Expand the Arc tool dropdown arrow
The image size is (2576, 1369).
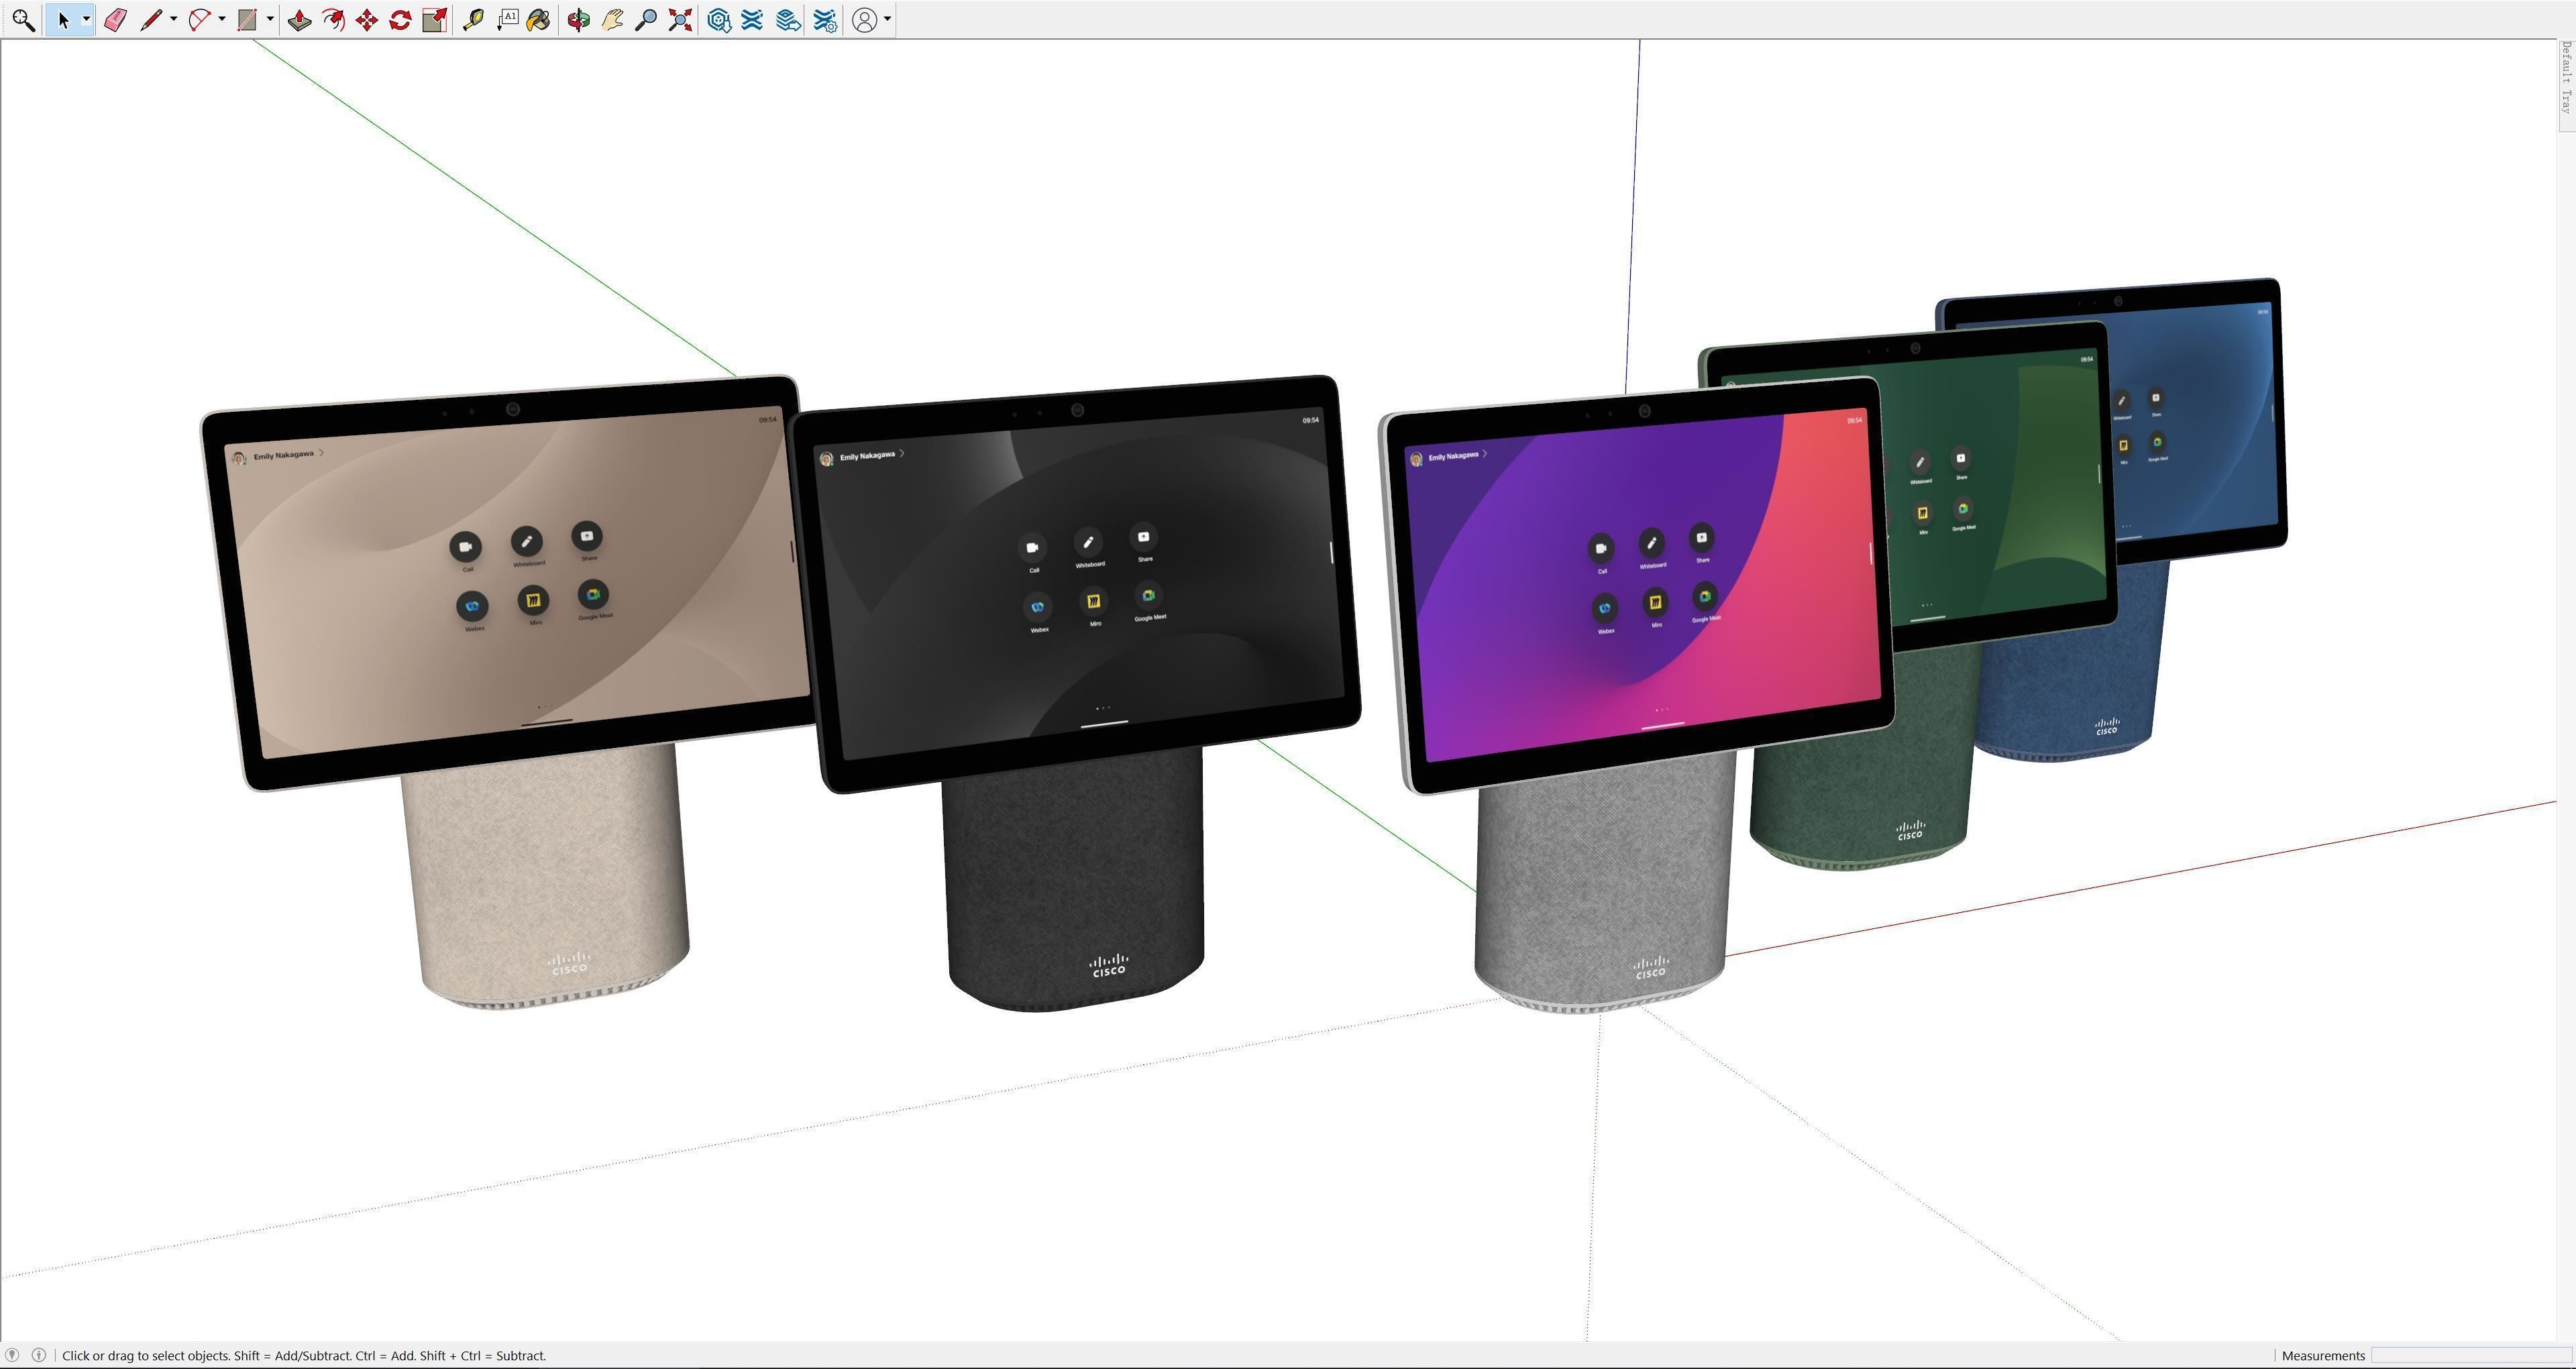(222, 19)
